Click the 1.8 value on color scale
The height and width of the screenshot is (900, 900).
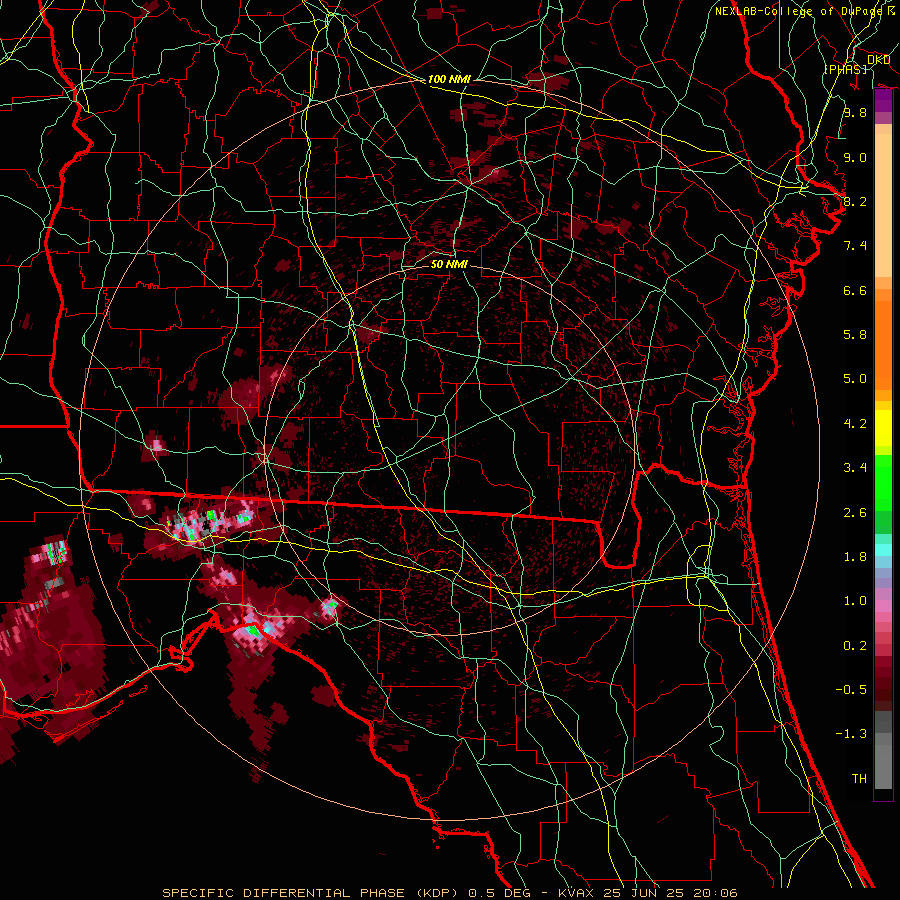tap(855, 557)
